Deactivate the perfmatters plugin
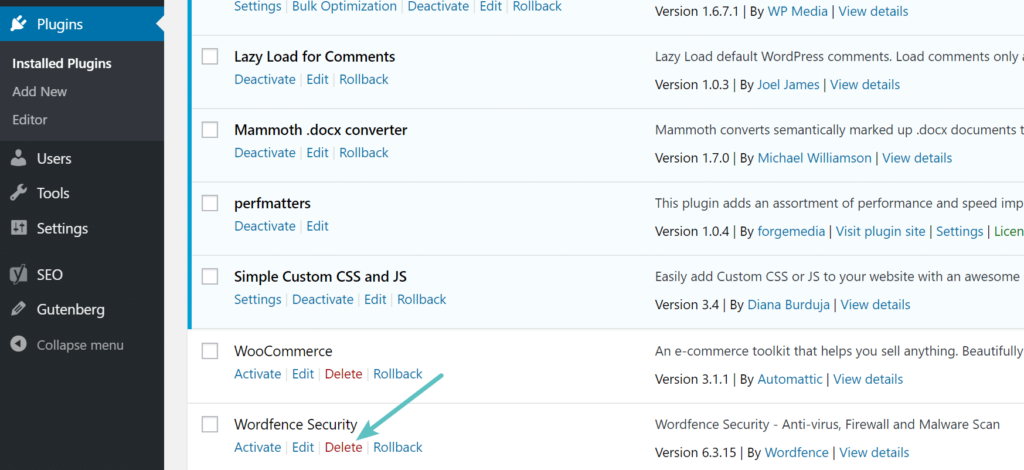This screenshot has width=1024, height=470. (265, 226)
